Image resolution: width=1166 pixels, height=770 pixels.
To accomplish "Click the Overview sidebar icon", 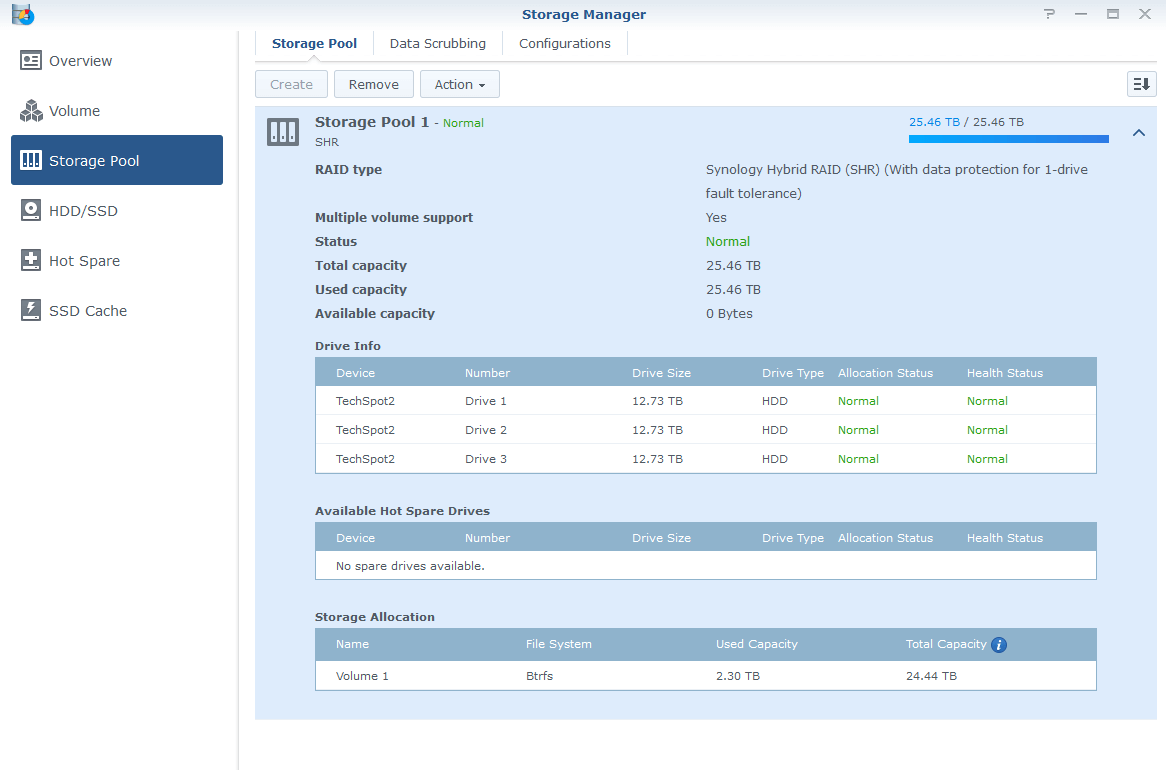I will tap(31, 61).
